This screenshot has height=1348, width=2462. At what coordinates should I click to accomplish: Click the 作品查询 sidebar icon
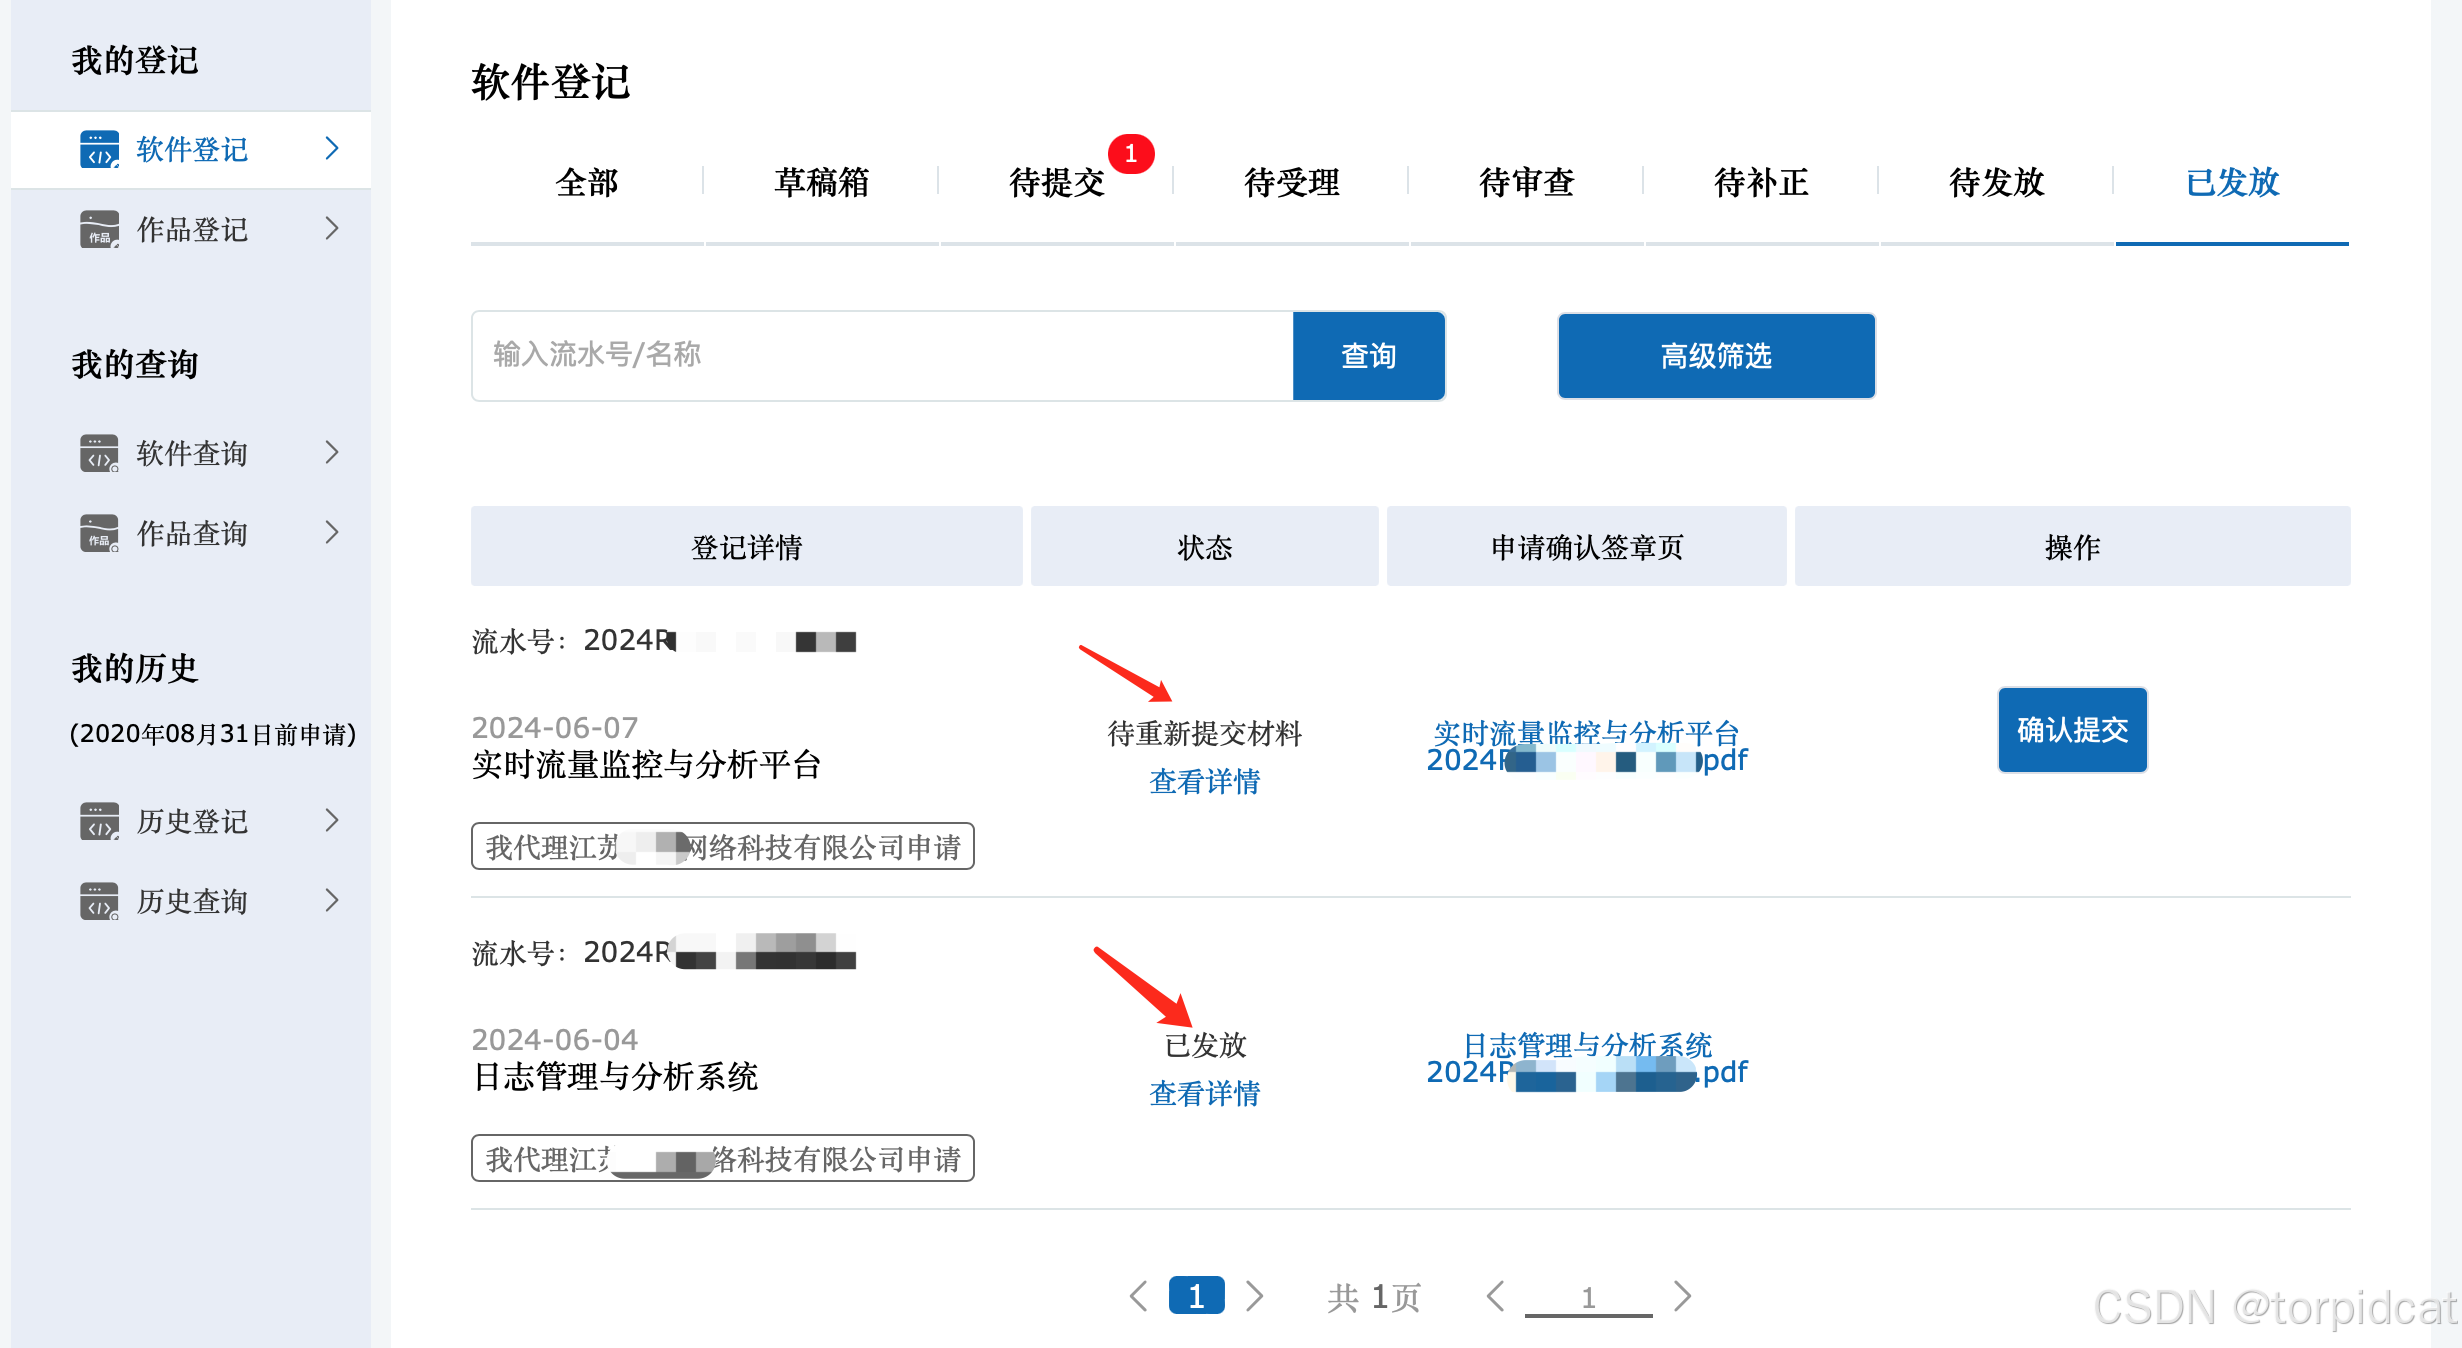[x=99, y=533]
